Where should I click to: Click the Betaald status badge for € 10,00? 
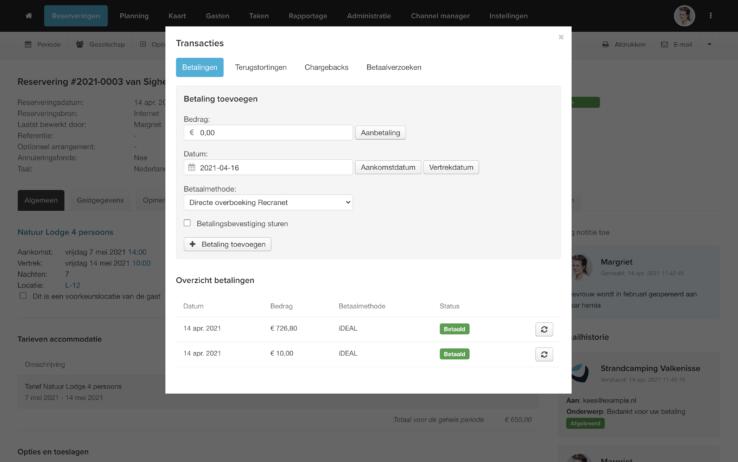[454, 354]
